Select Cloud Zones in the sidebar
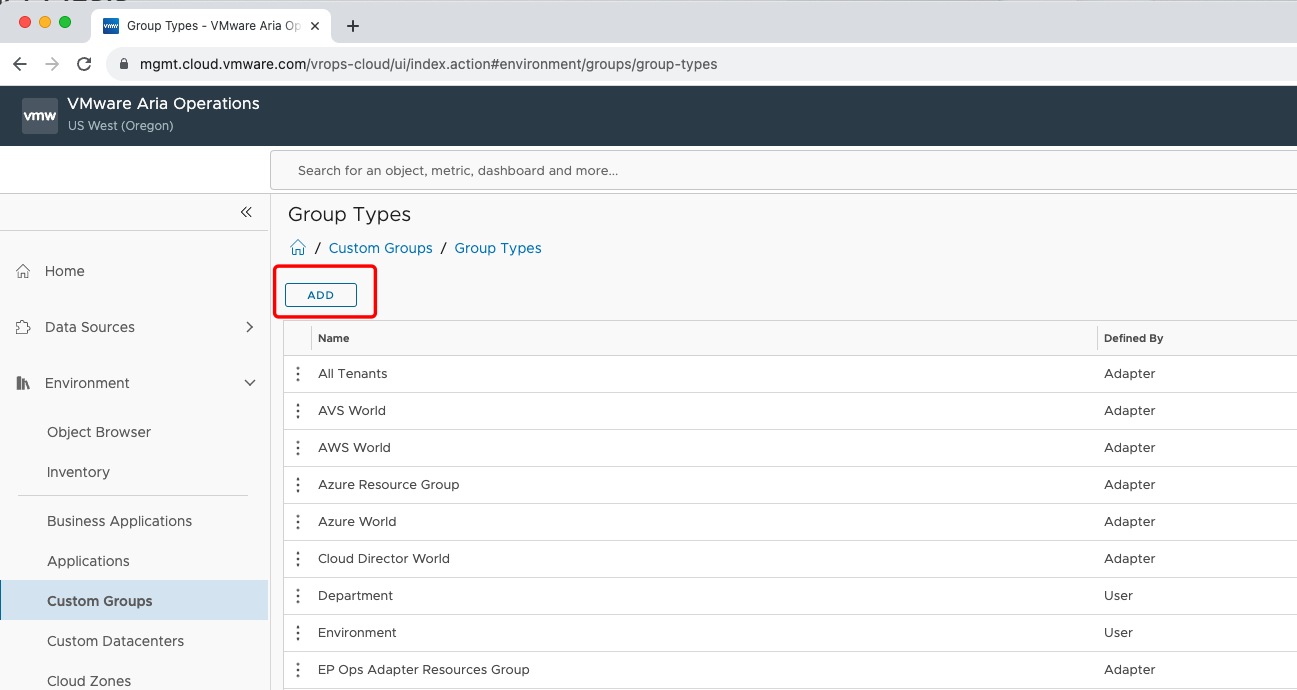The image size is (1297, 690). pyautogui.click(x=89, y=680)
